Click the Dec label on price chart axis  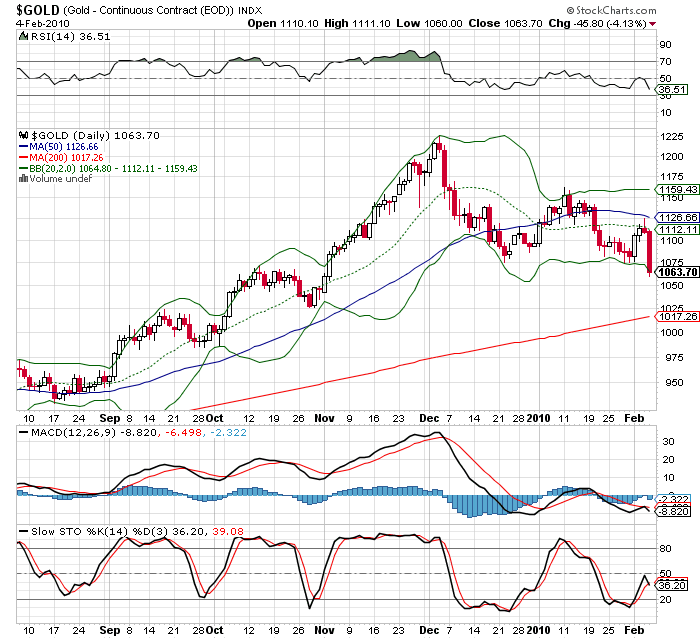coord(429,418)
